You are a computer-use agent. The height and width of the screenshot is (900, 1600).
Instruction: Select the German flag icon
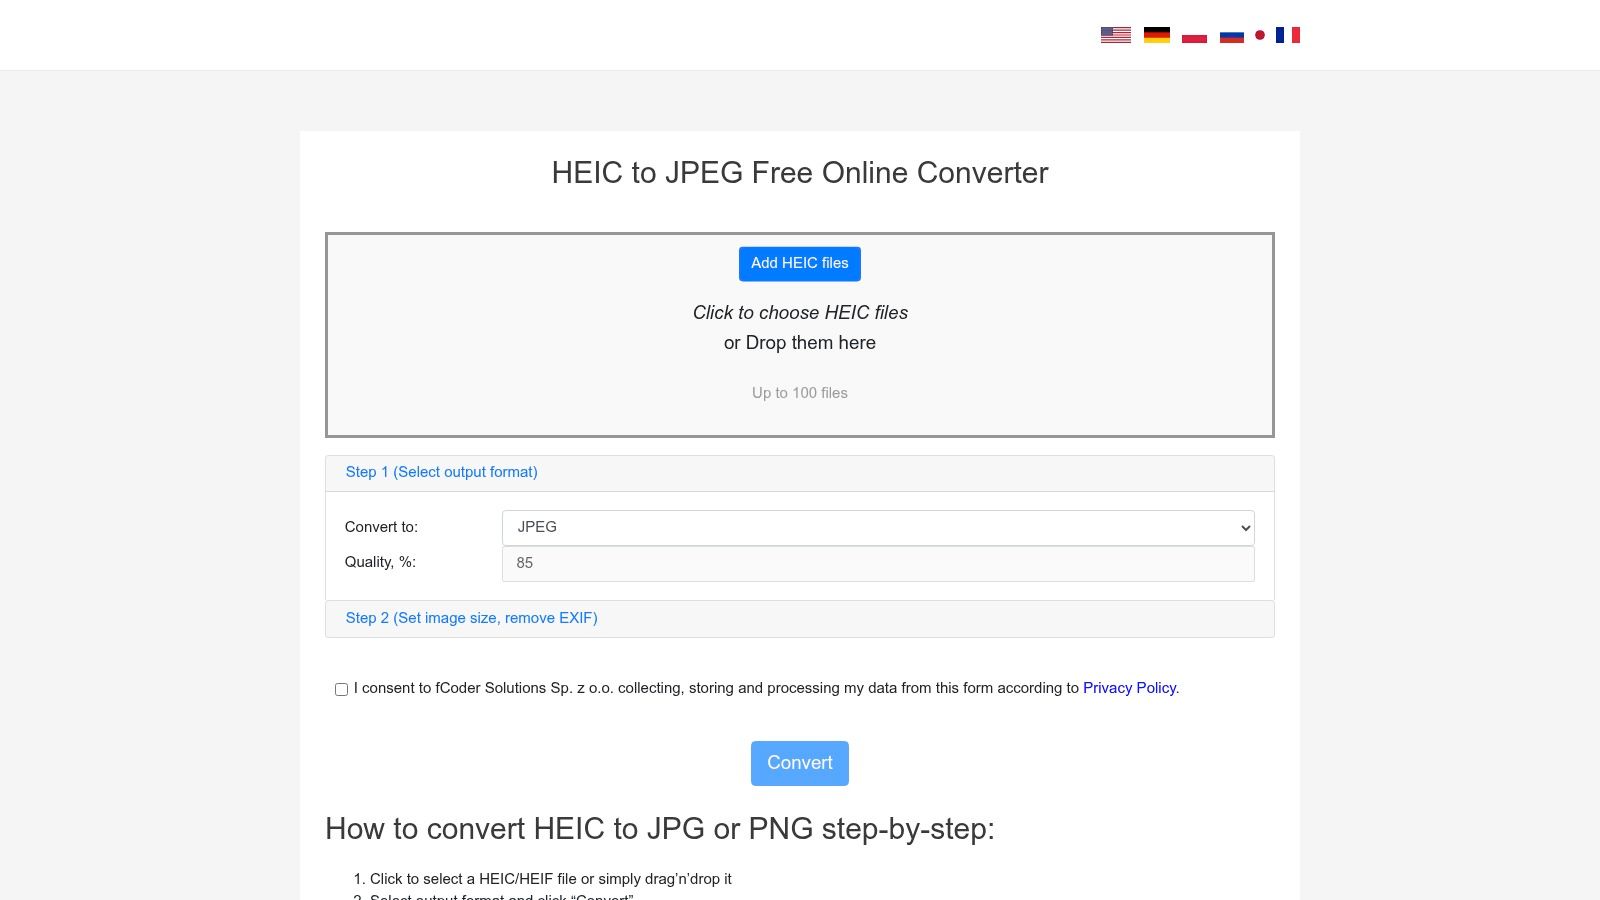pyautogui.click(x=1157, y=35)
